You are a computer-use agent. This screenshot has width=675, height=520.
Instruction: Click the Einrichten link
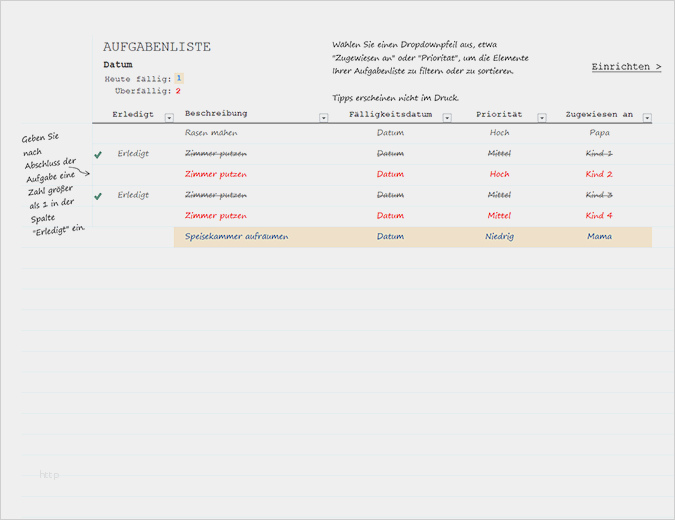coord(626,67)
